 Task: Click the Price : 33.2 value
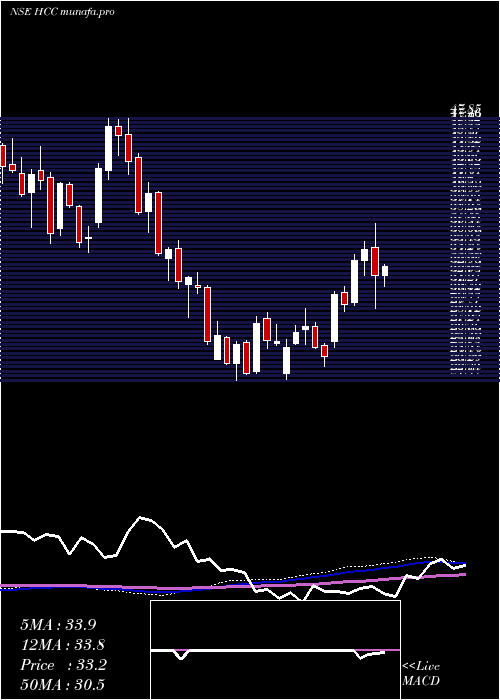[63, 665]
